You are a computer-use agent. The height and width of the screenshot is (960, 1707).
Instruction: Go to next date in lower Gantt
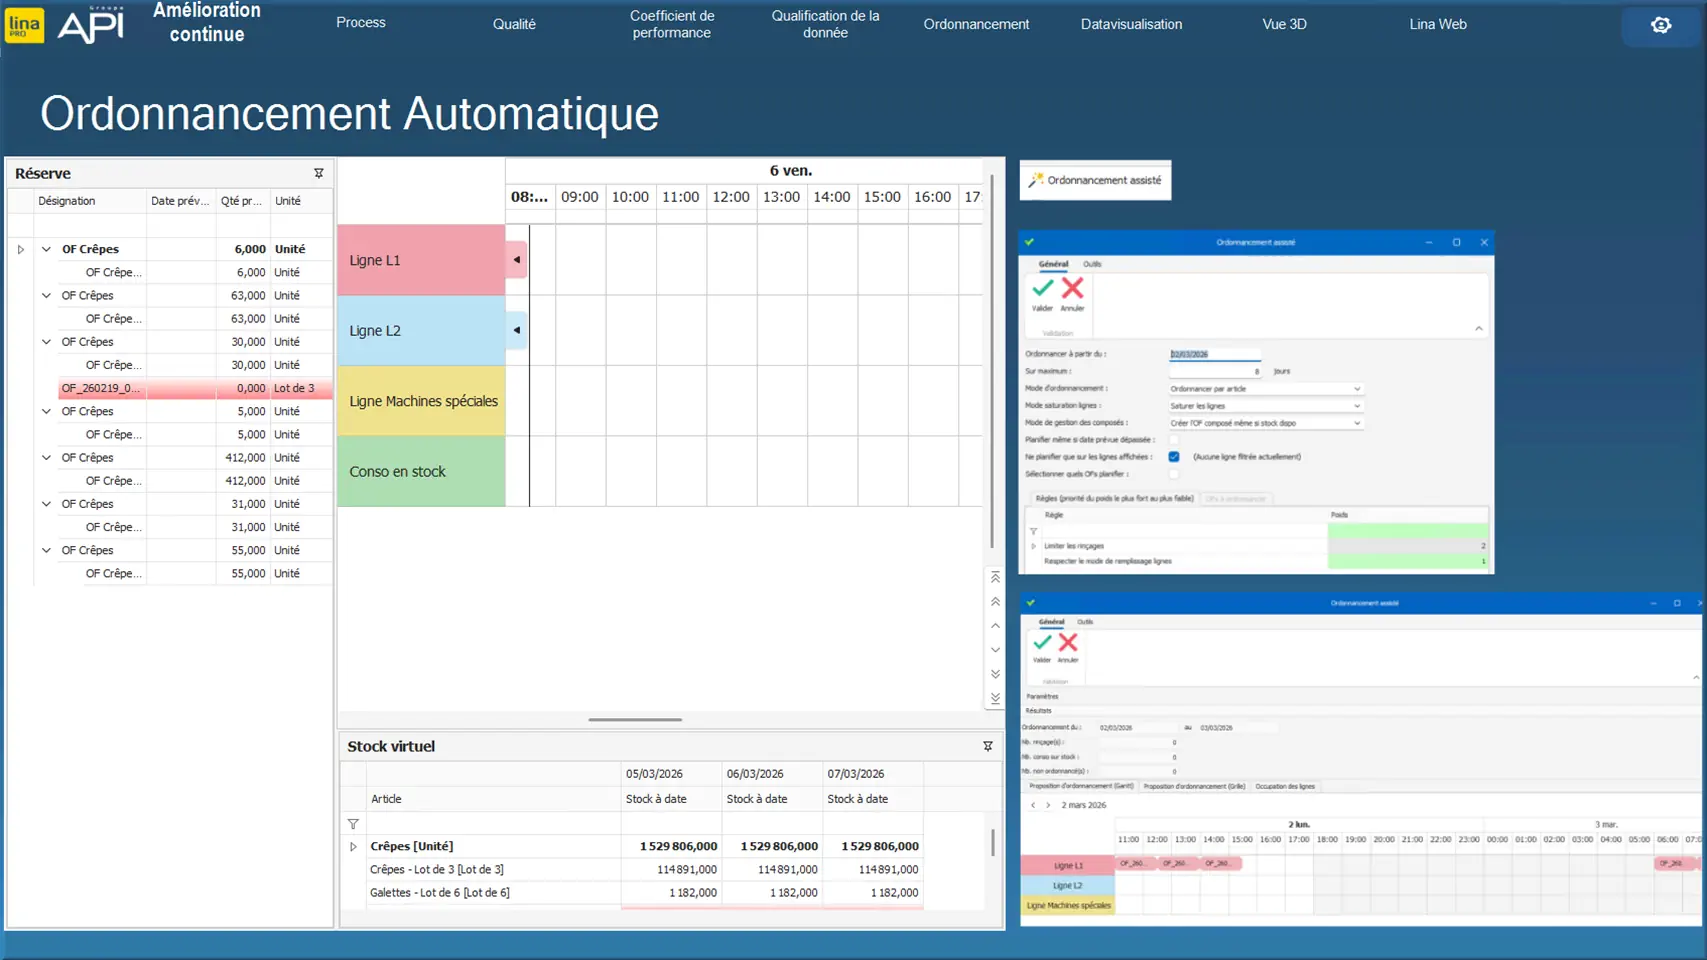(x=1048, y=805)
